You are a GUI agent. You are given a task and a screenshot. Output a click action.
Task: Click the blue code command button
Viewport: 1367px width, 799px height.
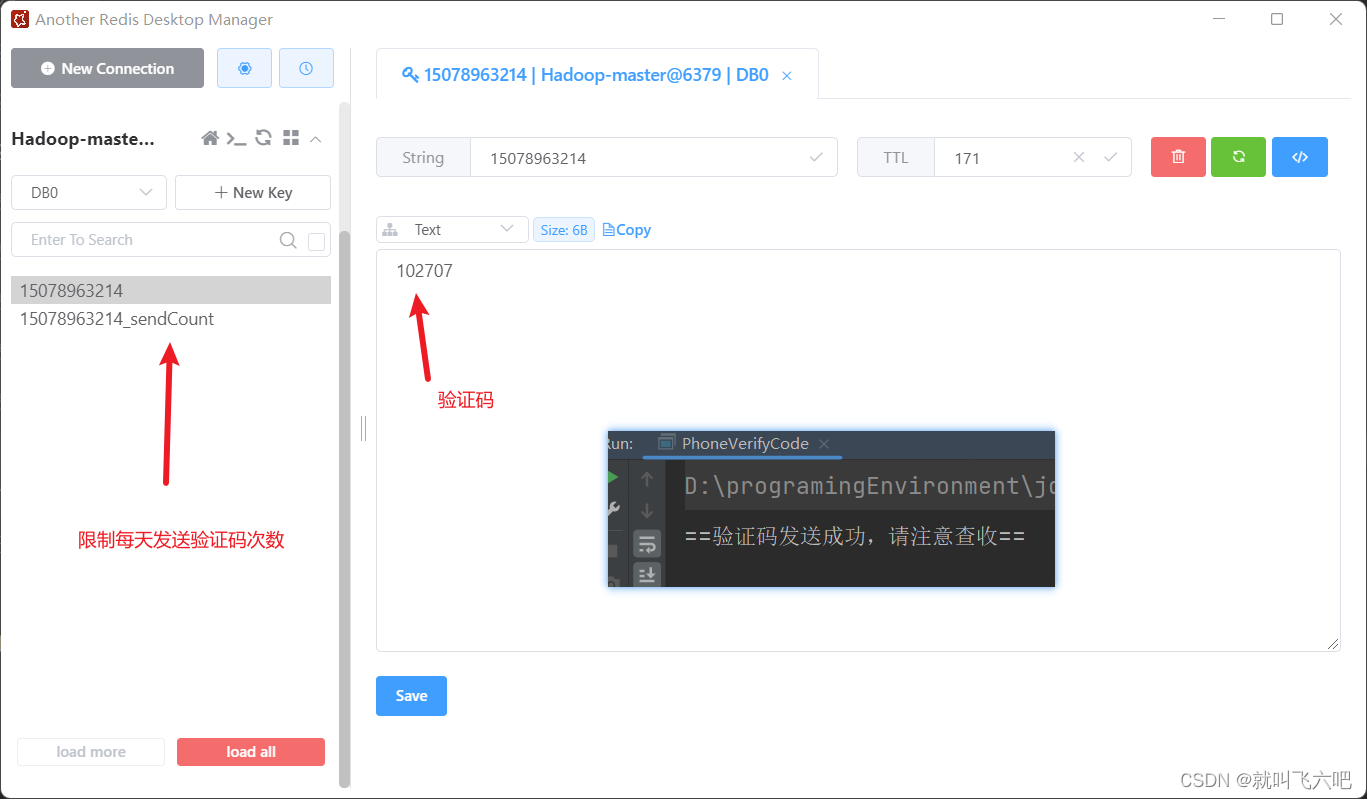[1300, 157]
